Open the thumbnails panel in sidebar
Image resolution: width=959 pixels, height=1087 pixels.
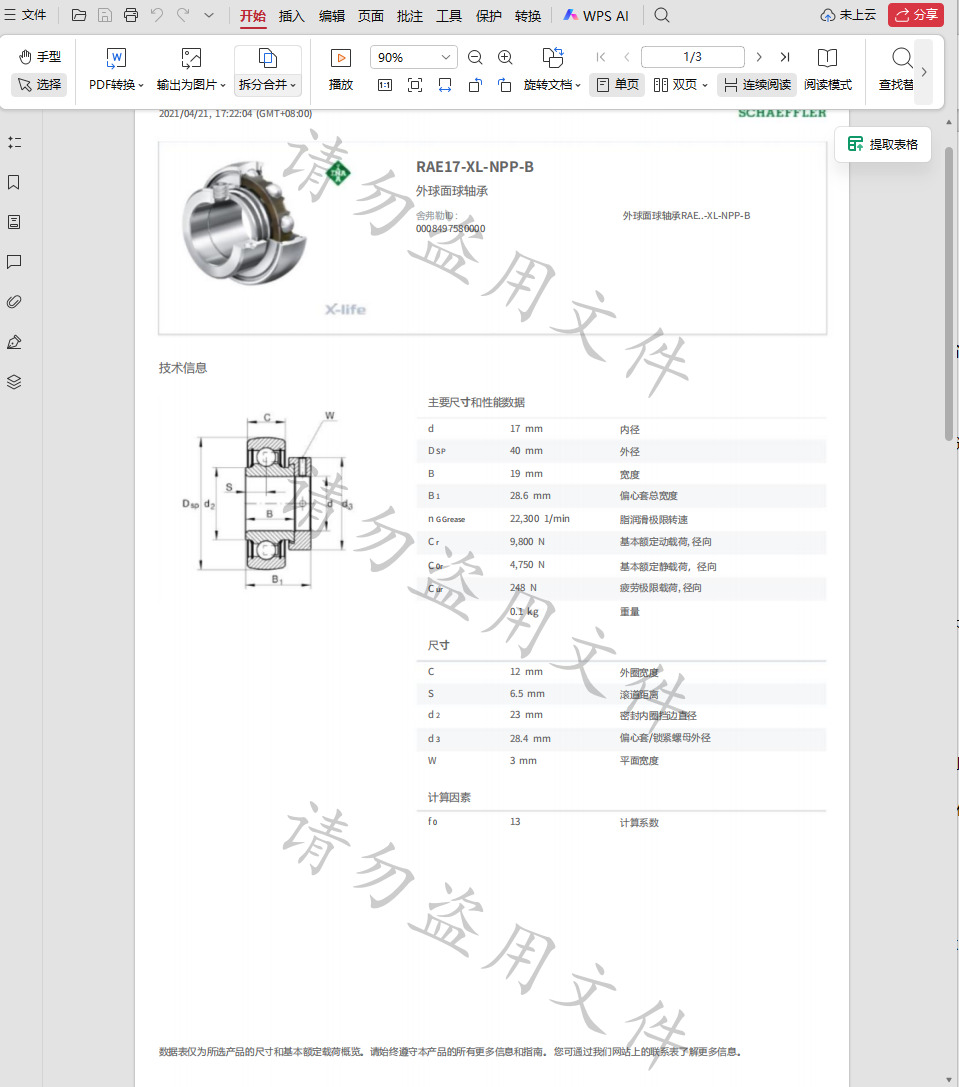[x=14, y=222]
